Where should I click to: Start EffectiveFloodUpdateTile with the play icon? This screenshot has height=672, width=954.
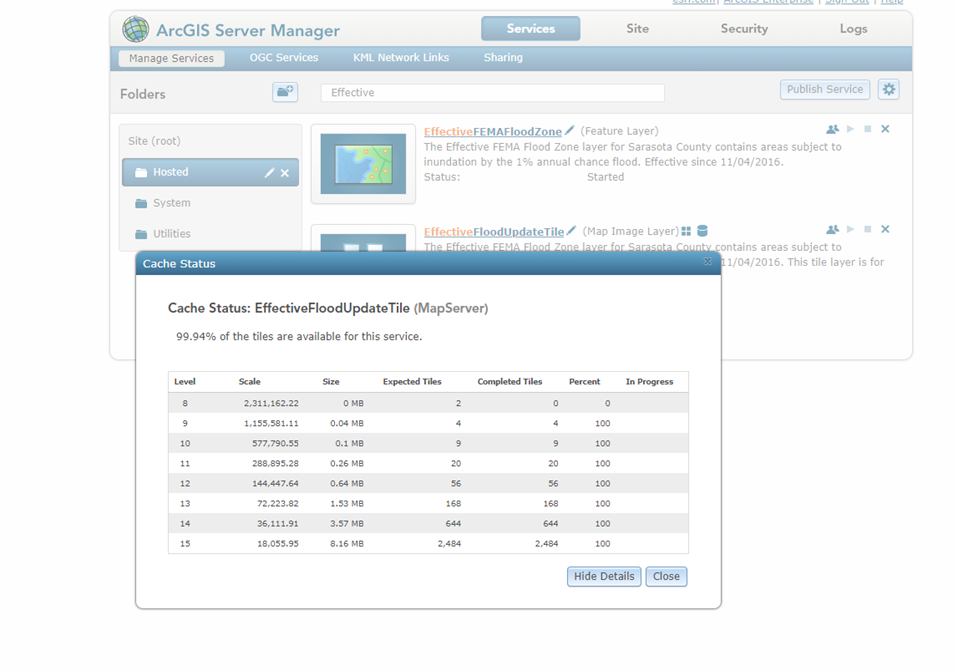pos(851,228)
